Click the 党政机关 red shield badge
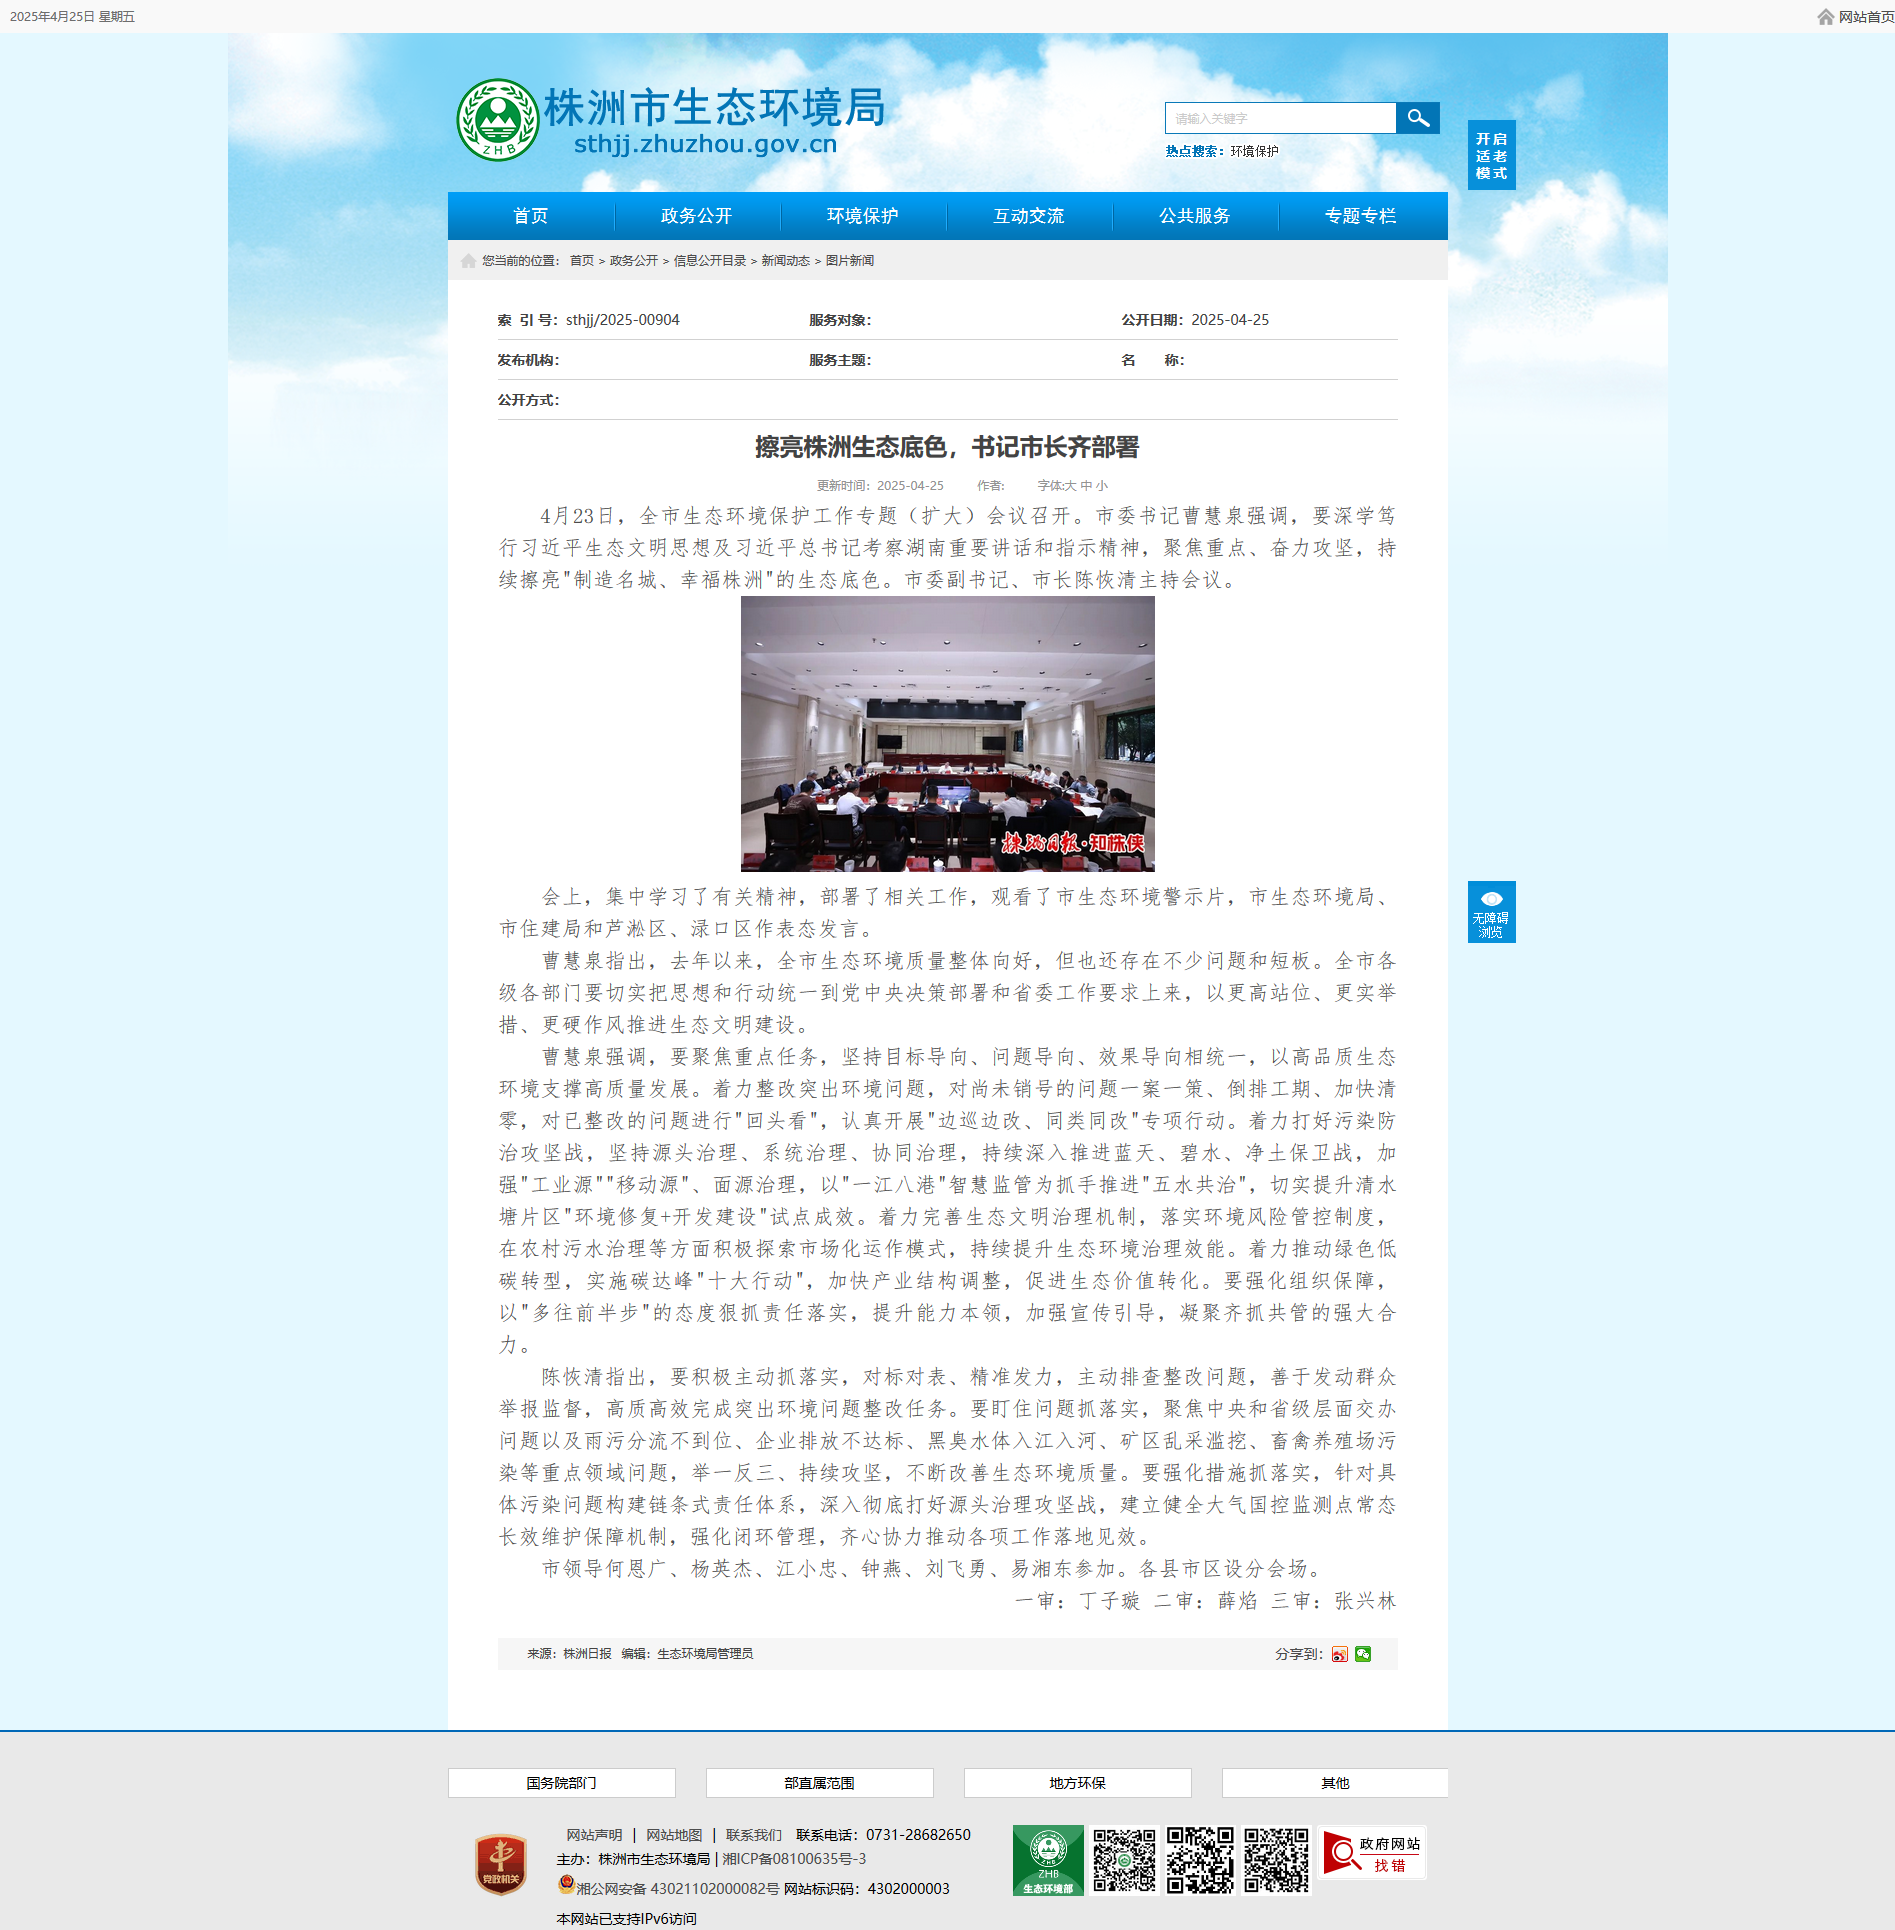Image resolution: width=1895 pixels, height=1930 pixels. [501, 1863]
